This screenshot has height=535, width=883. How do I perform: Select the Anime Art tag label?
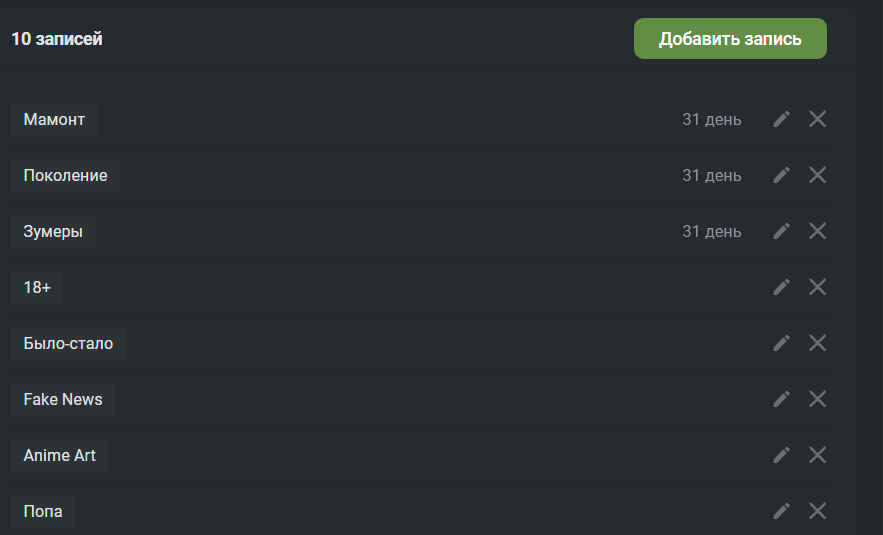[x=60, y=456]
